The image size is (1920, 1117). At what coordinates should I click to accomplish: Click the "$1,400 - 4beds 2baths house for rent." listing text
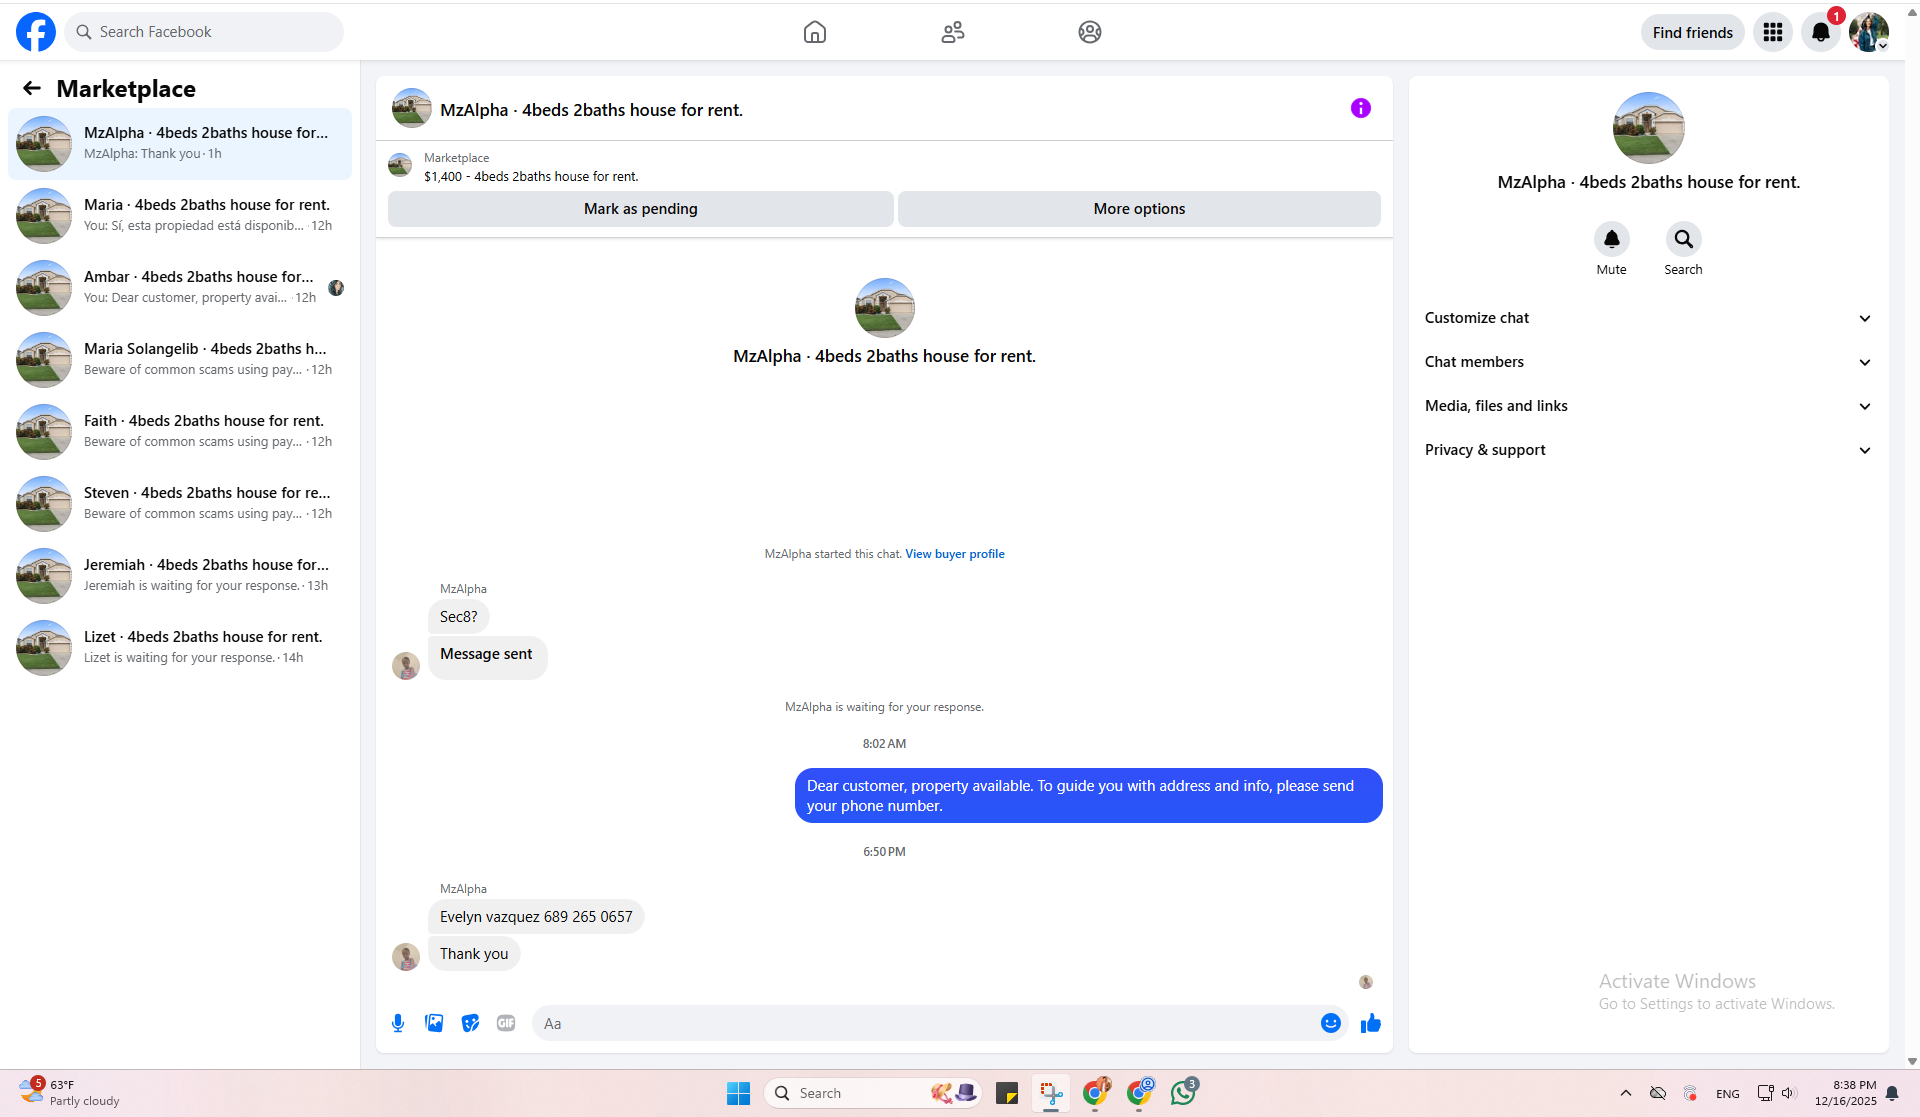[531, 177]
